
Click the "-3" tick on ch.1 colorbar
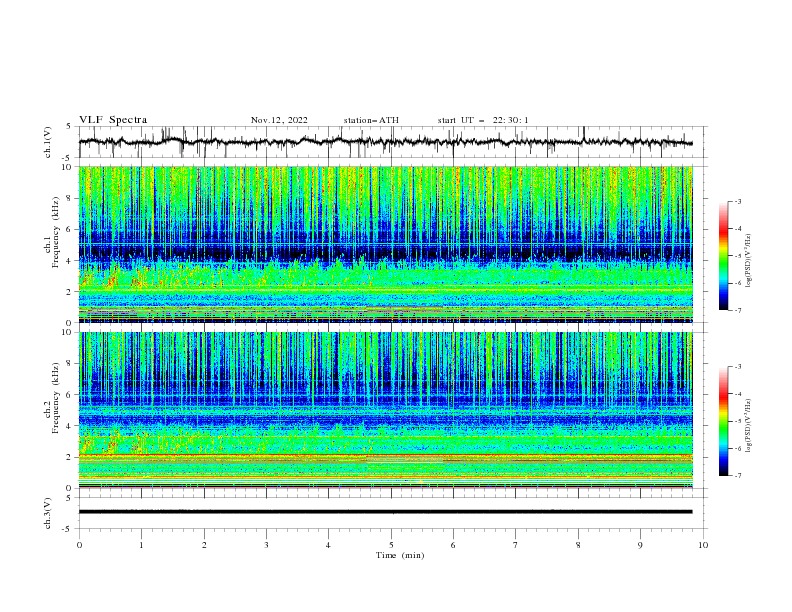pos(738,201)
